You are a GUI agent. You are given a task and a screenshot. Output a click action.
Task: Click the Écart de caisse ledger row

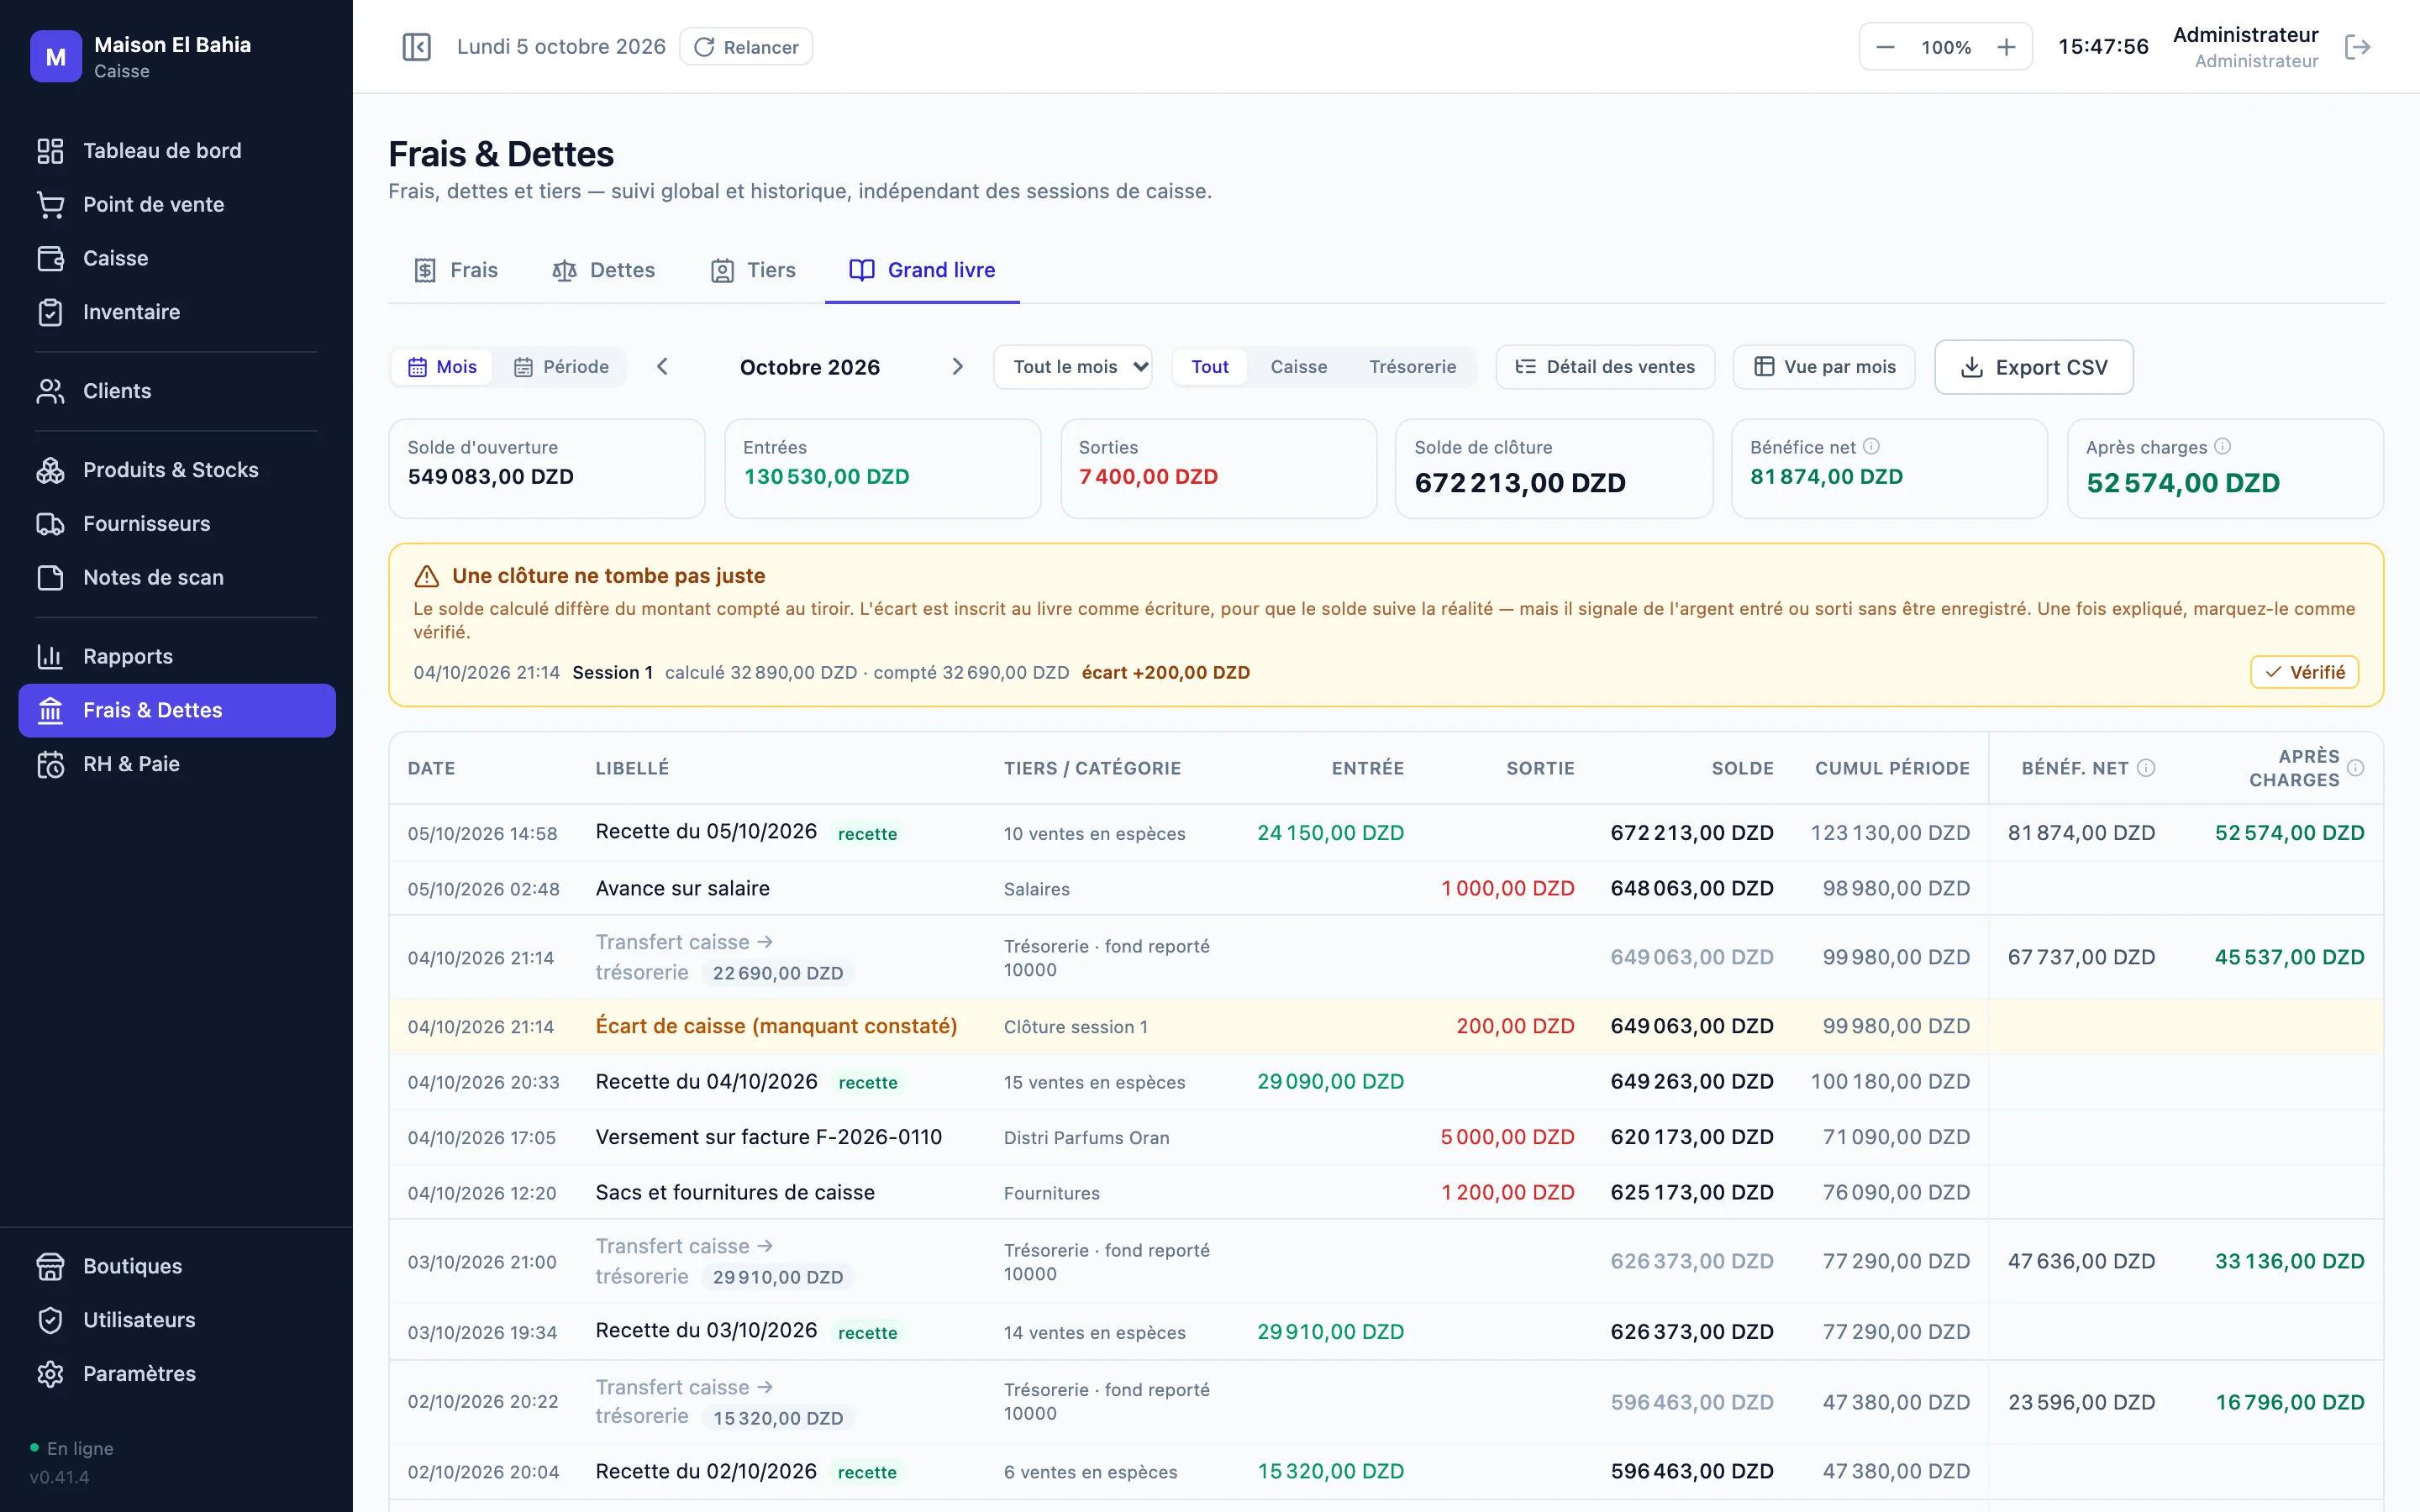click(1386, 1026)
